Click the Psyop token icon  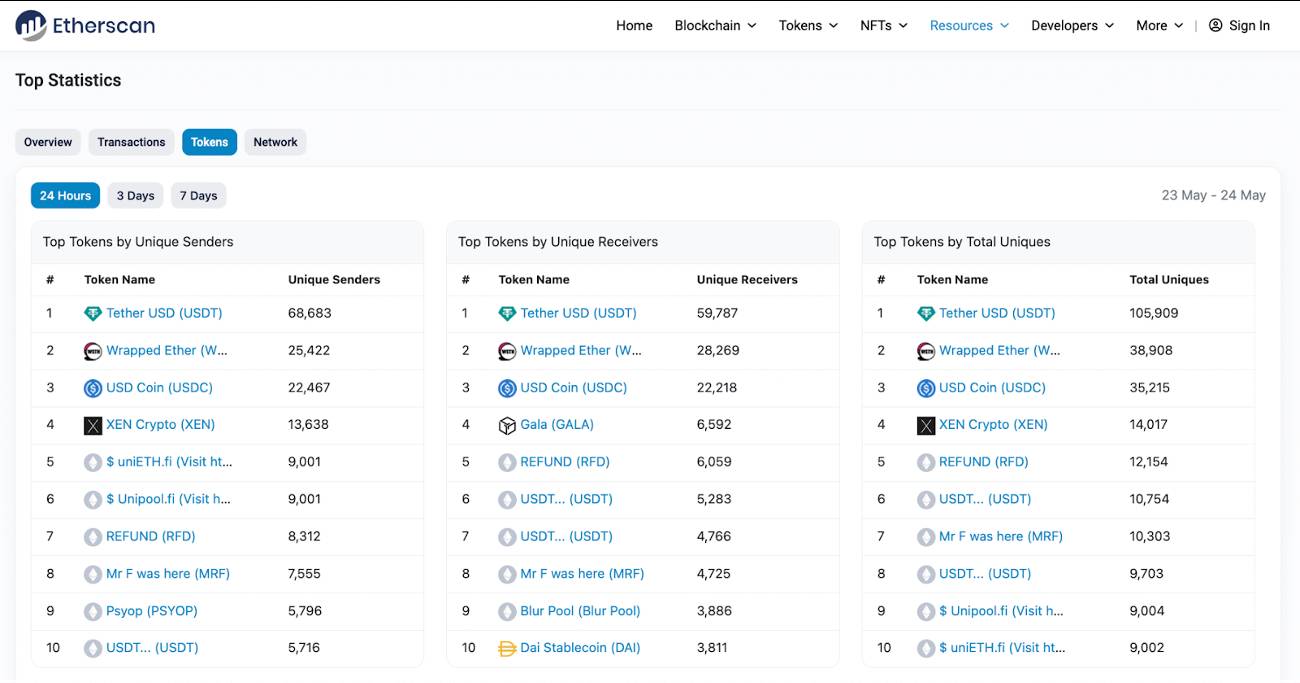click(93, 611)
